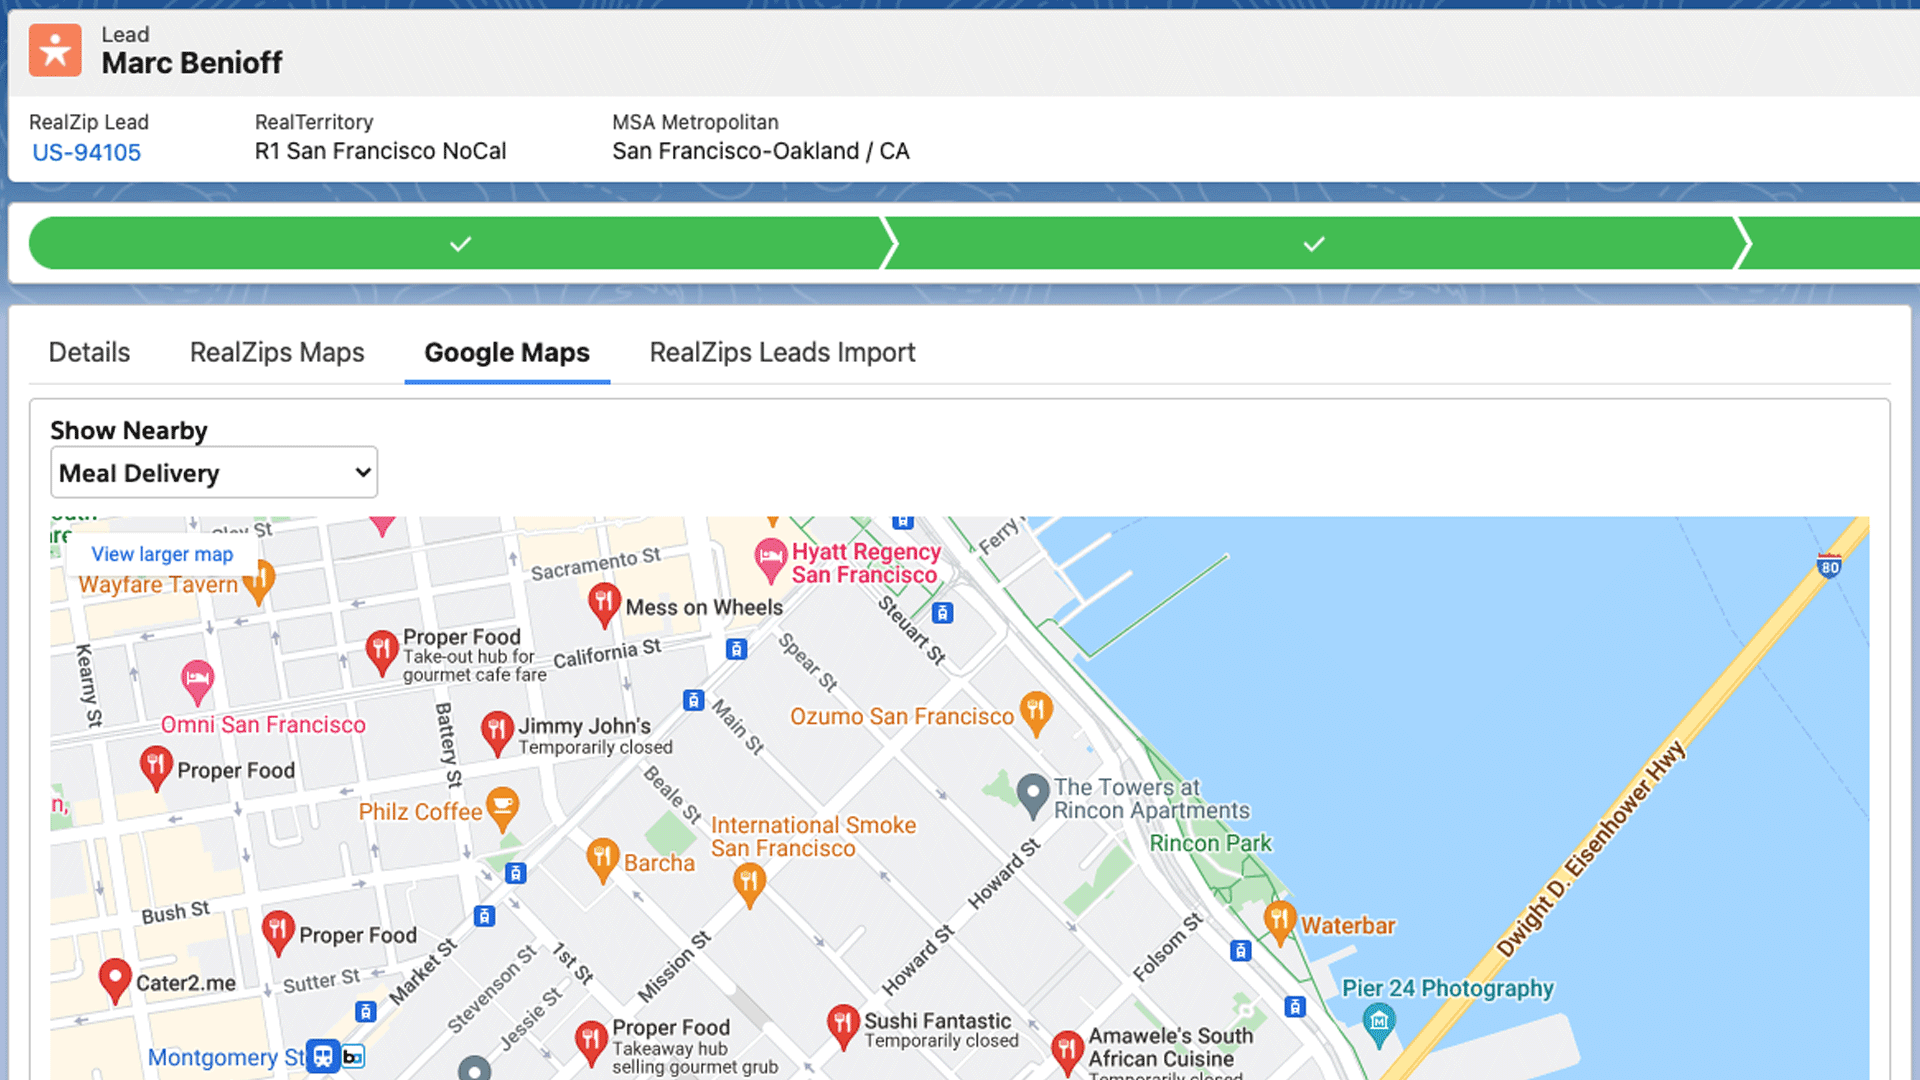
Task: Switch to the Details tab
Action: [x=89, y=352]
